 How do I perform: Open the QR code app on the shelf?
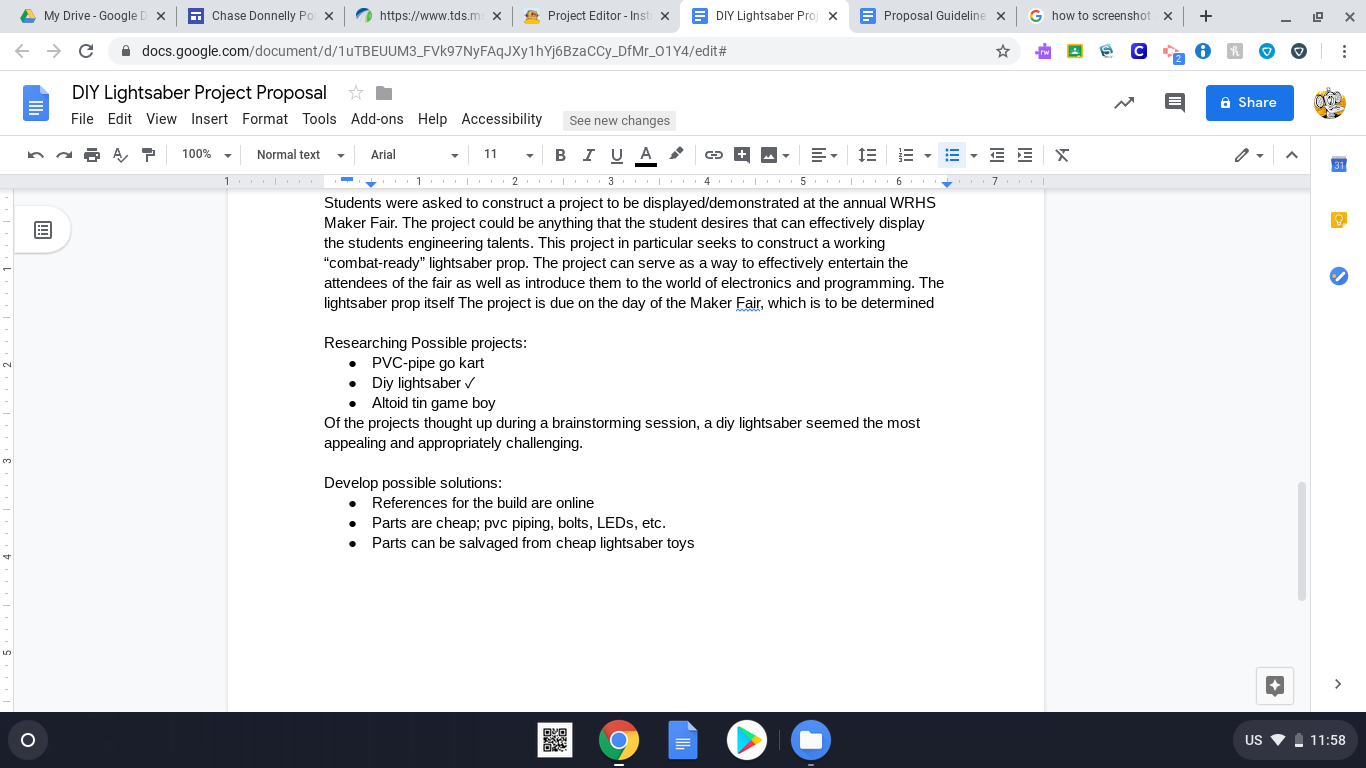(556, 740)
